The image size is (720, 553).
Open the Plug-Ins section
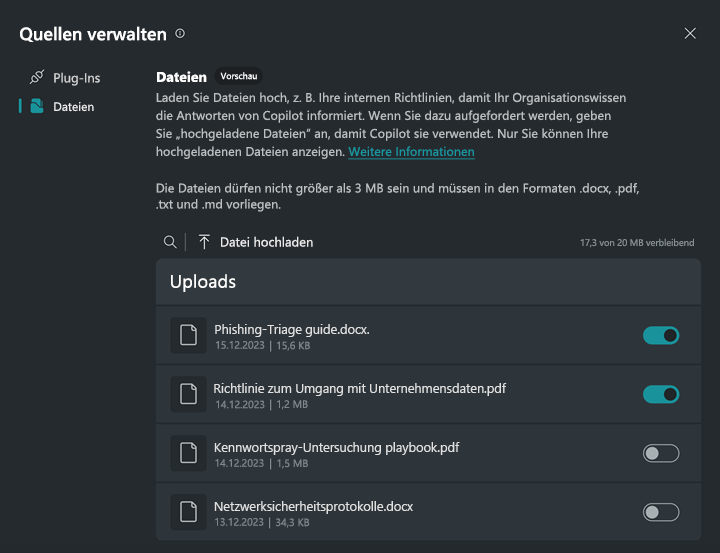[x=76, y=78]
